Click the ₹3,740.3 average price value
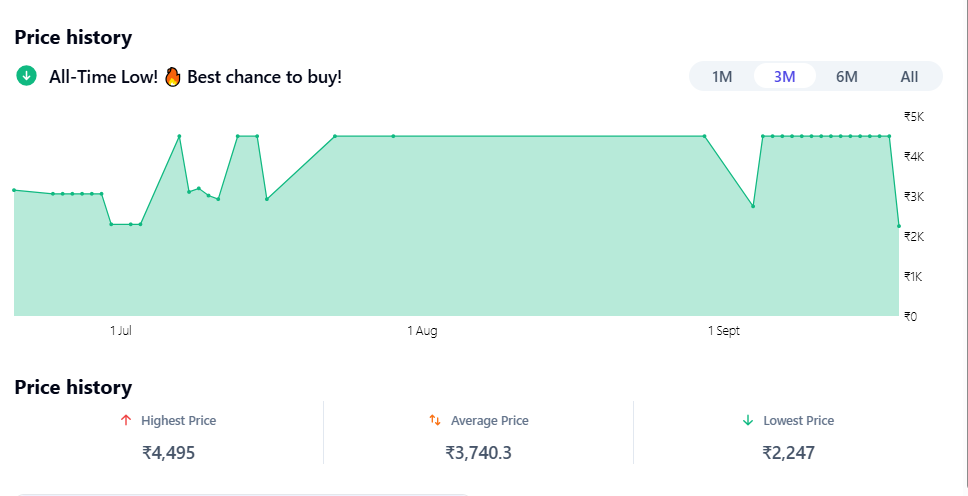Image resolution: width=968 pixels, height=496 pixels. click(478, 453)
